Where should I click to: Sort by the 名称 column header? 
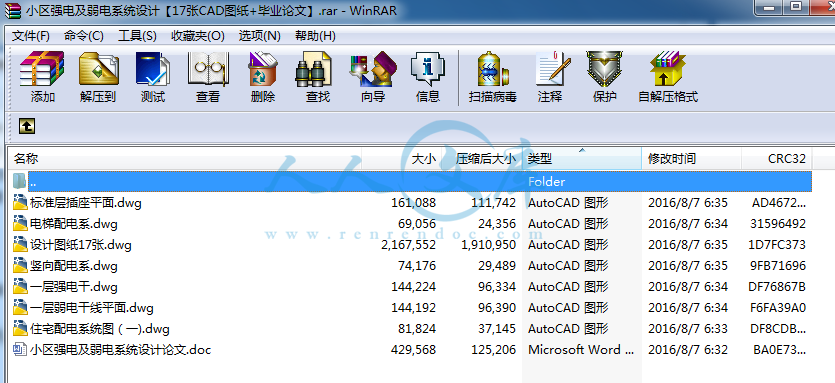(185, 159)
